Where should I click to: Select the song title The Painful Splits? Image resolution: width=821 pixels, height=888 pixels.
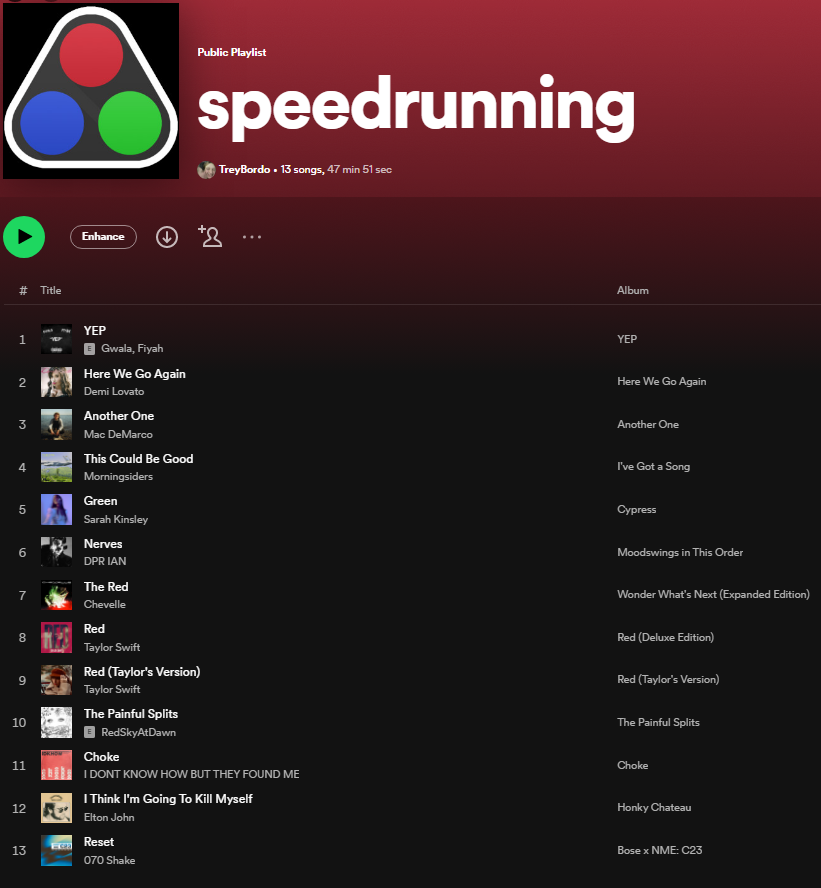(x=131, y=714)
